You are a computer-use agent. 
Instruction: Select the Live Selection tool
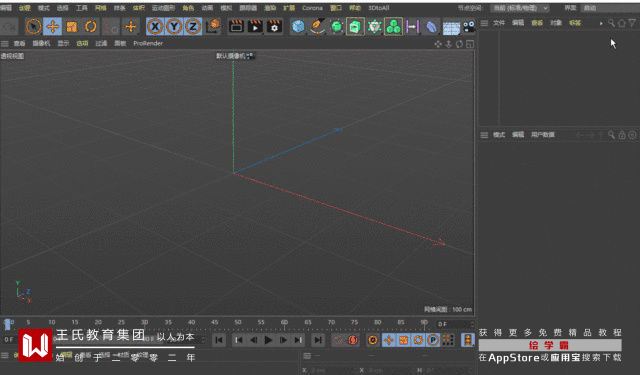33,27
